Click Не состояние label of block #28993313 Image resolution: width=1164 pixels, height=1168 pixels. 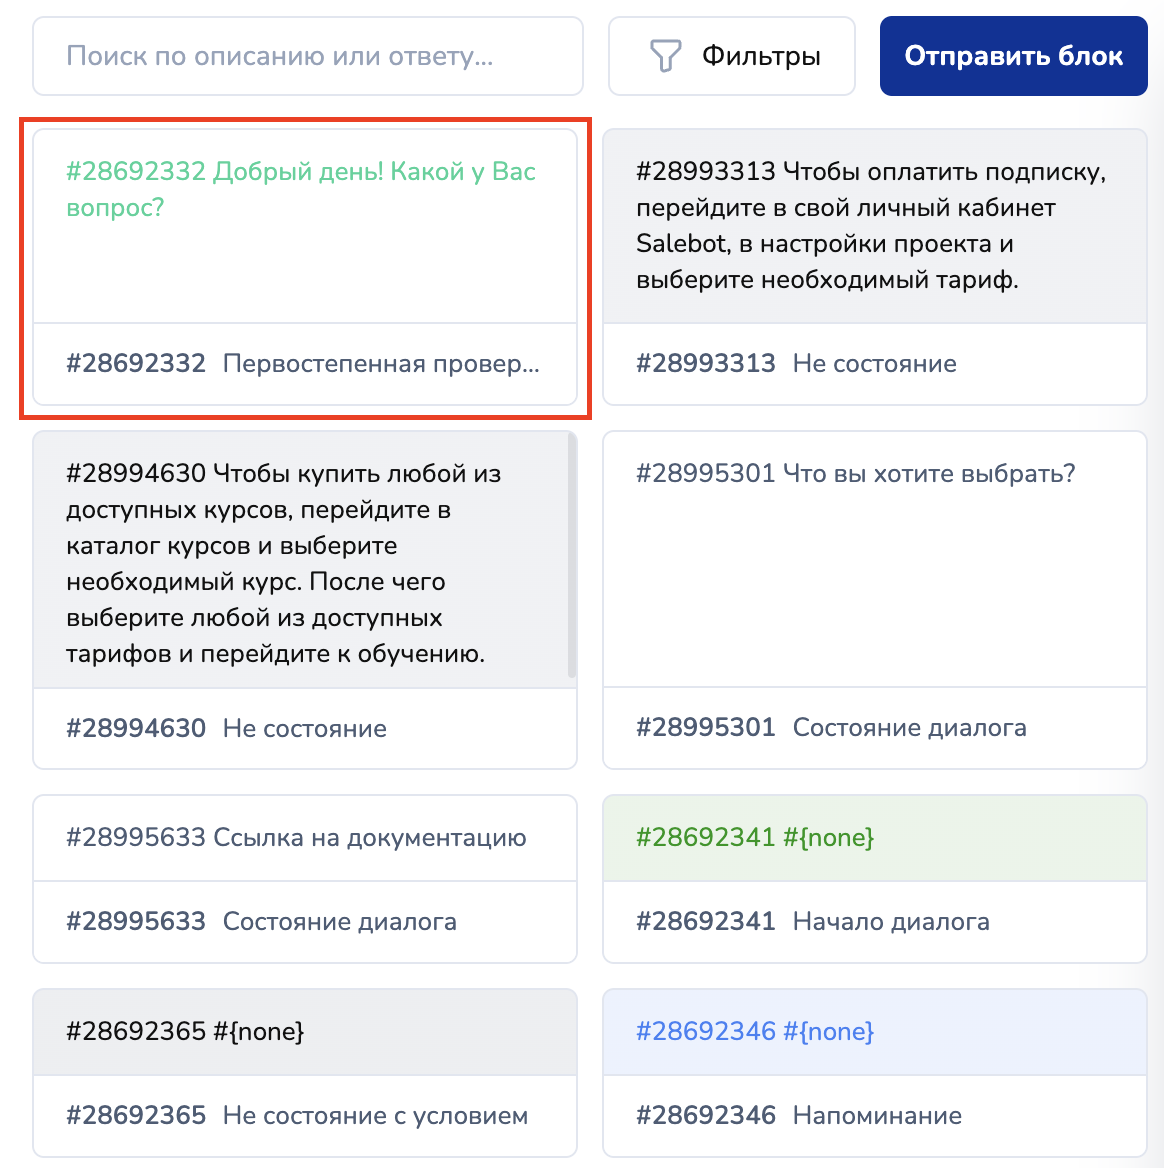point(874,364)
